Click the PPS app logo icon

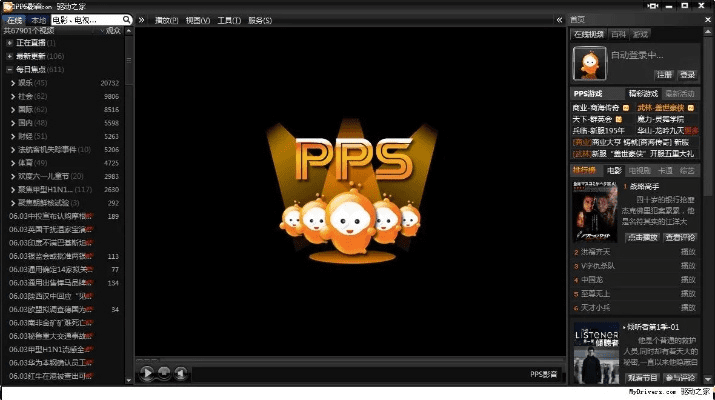click(8, 6)
